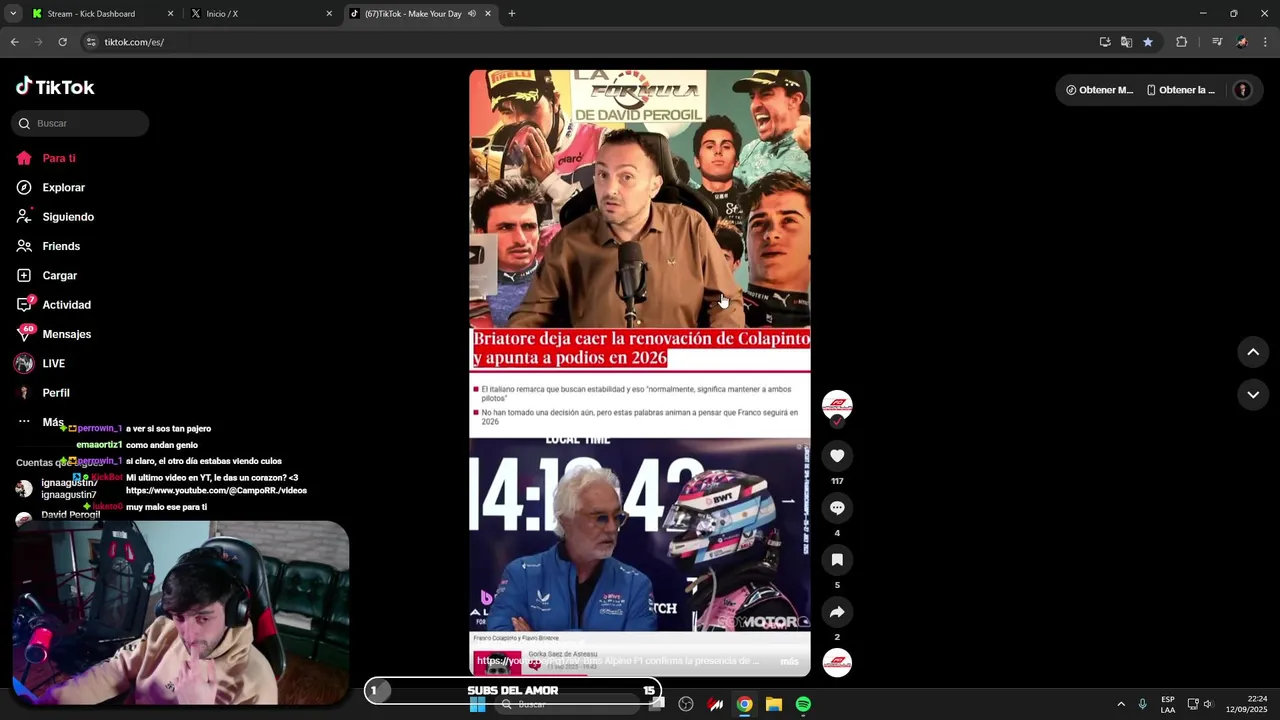The width and height of the screenshot is (1280, 720).
Task: Open YouTube link in chat overlay
Action: 216,491
